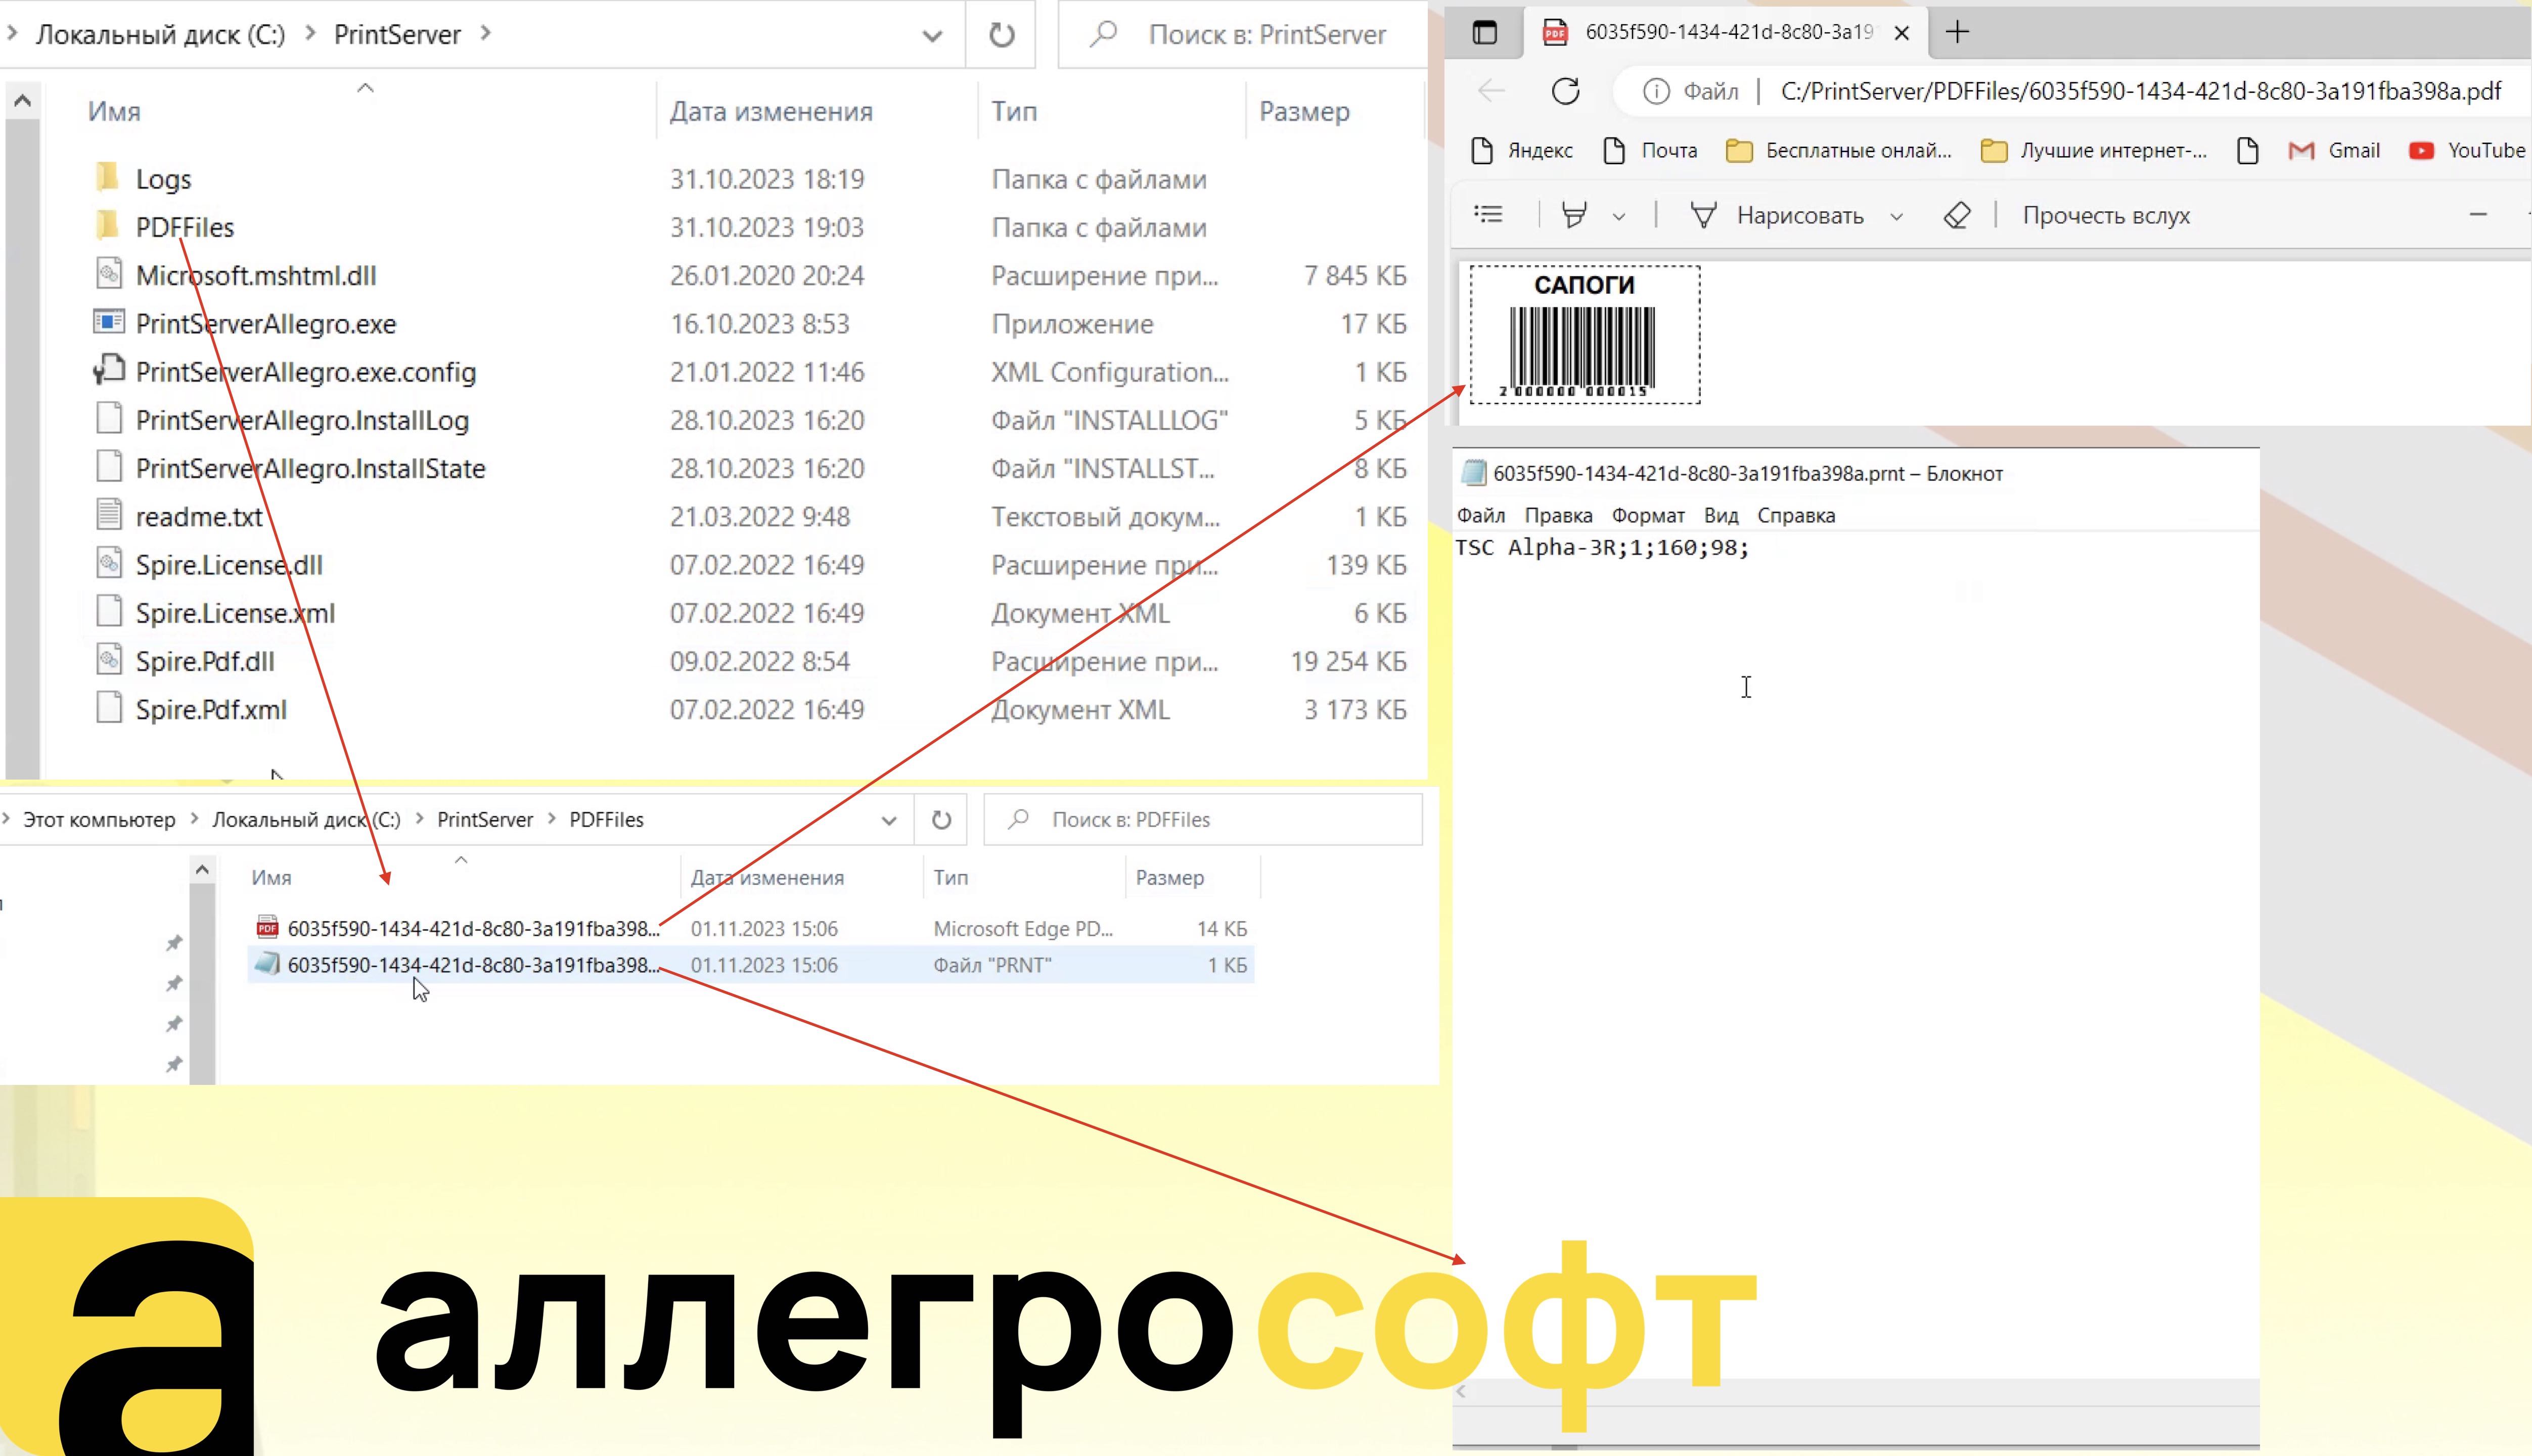Open Notepad Справка menu
Screen dimensions: 2532x1456
(x=1796, y=516)
